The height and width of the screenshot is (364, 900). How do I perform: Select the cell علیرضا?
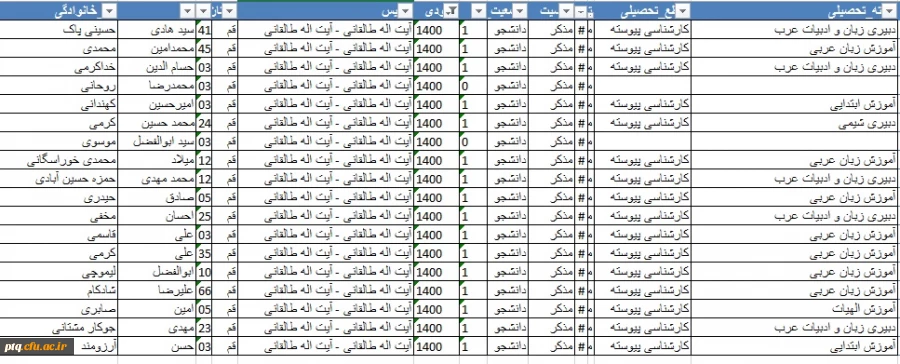pos(177,291)
